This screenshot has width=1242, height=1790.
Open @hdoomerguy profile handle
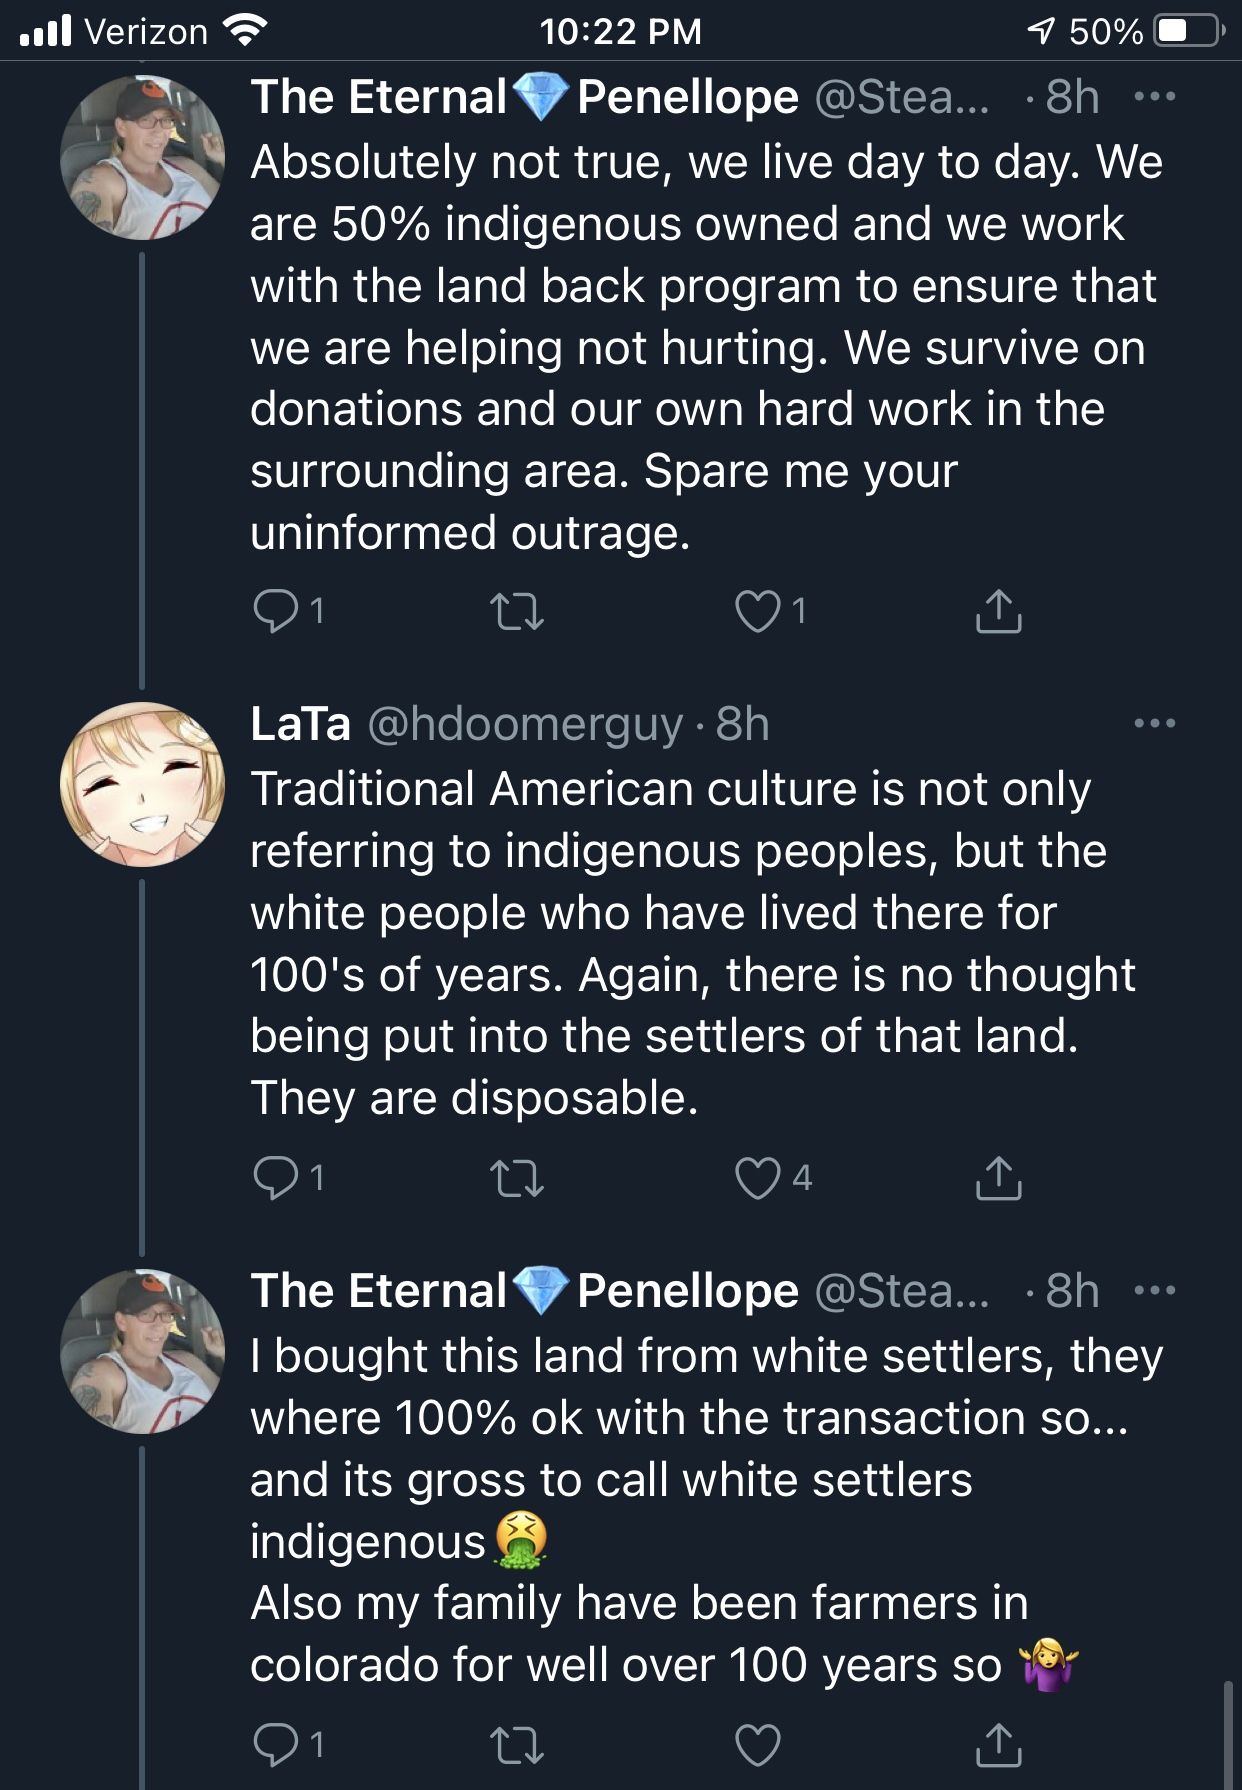525,723
